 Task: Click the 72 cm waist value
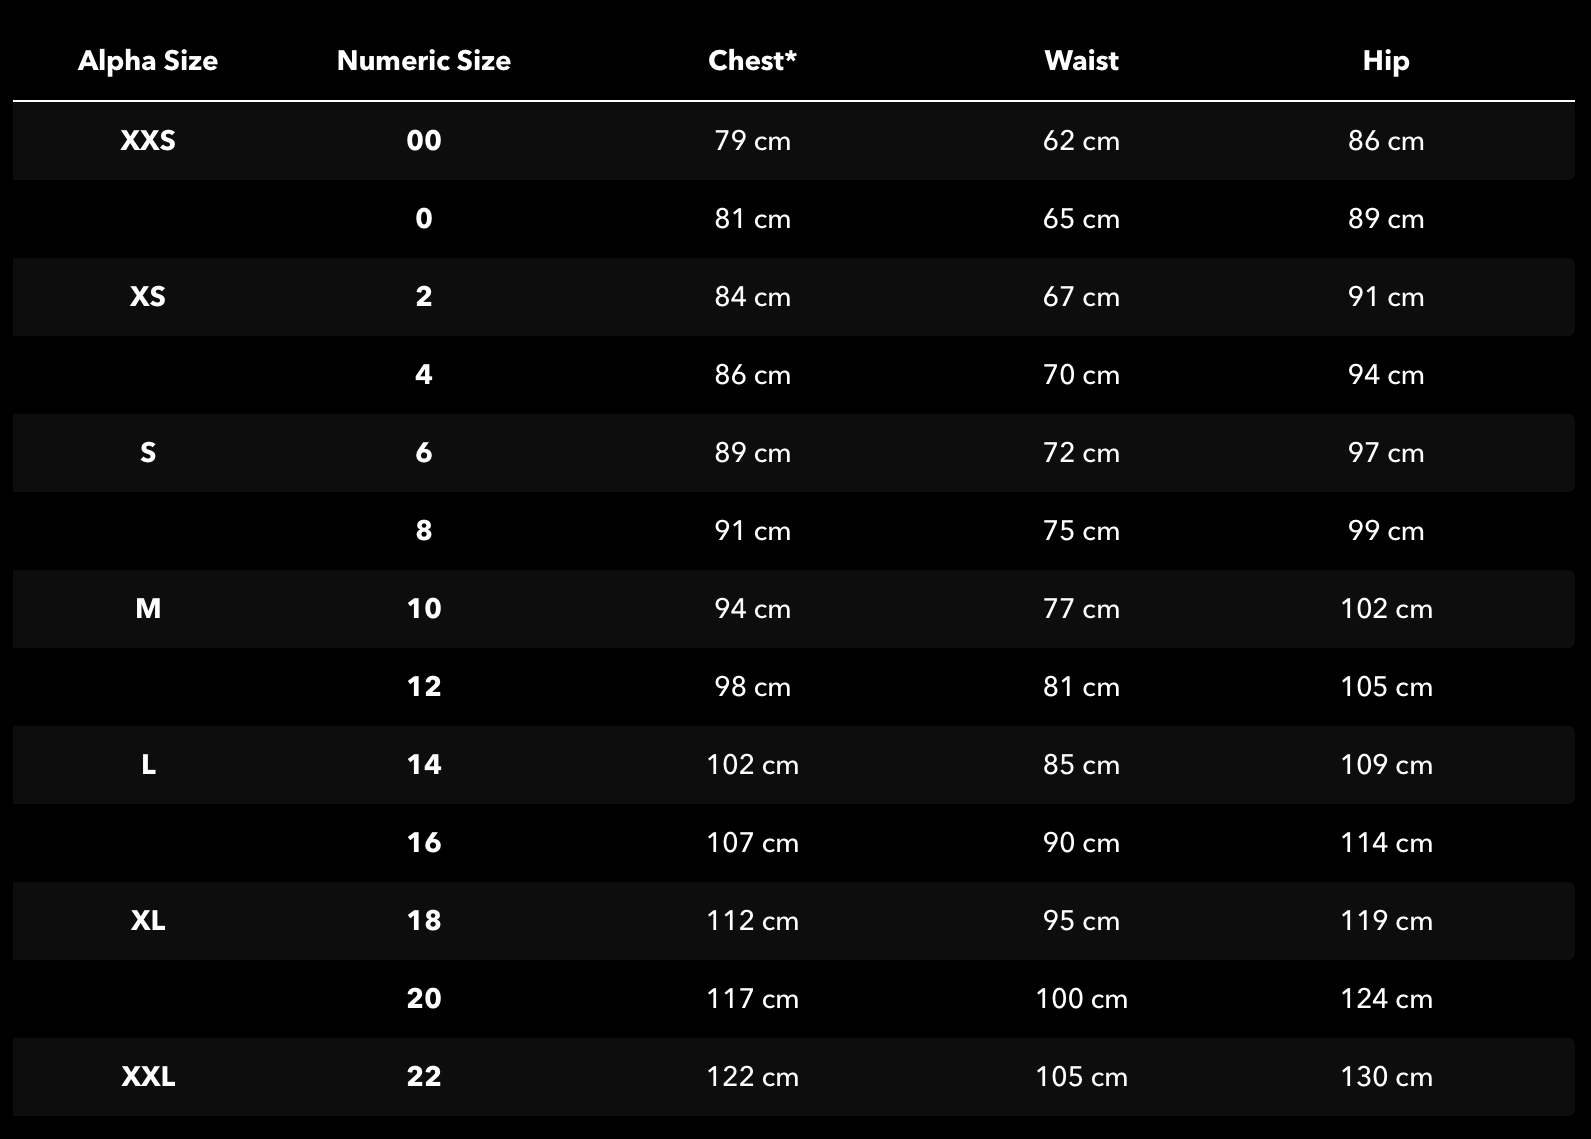(1081, 453)
